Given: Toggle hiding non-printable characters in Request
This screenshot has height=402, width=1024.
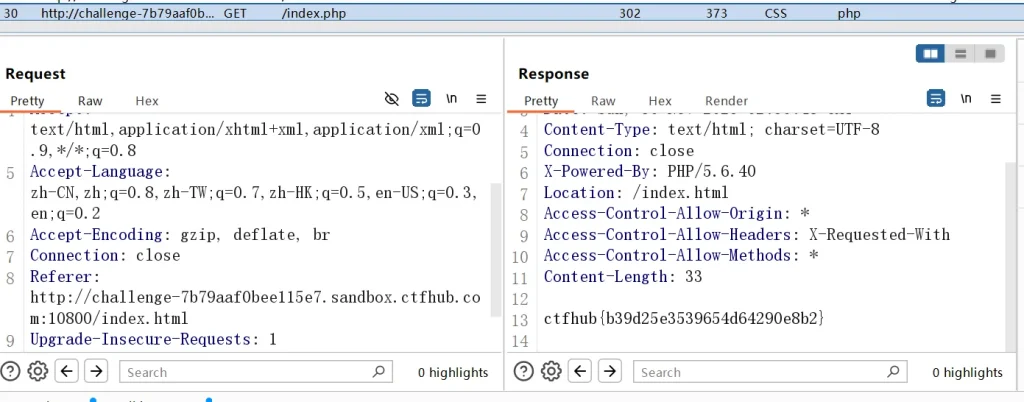Looking at the screenshot, I should click(392, 99).
